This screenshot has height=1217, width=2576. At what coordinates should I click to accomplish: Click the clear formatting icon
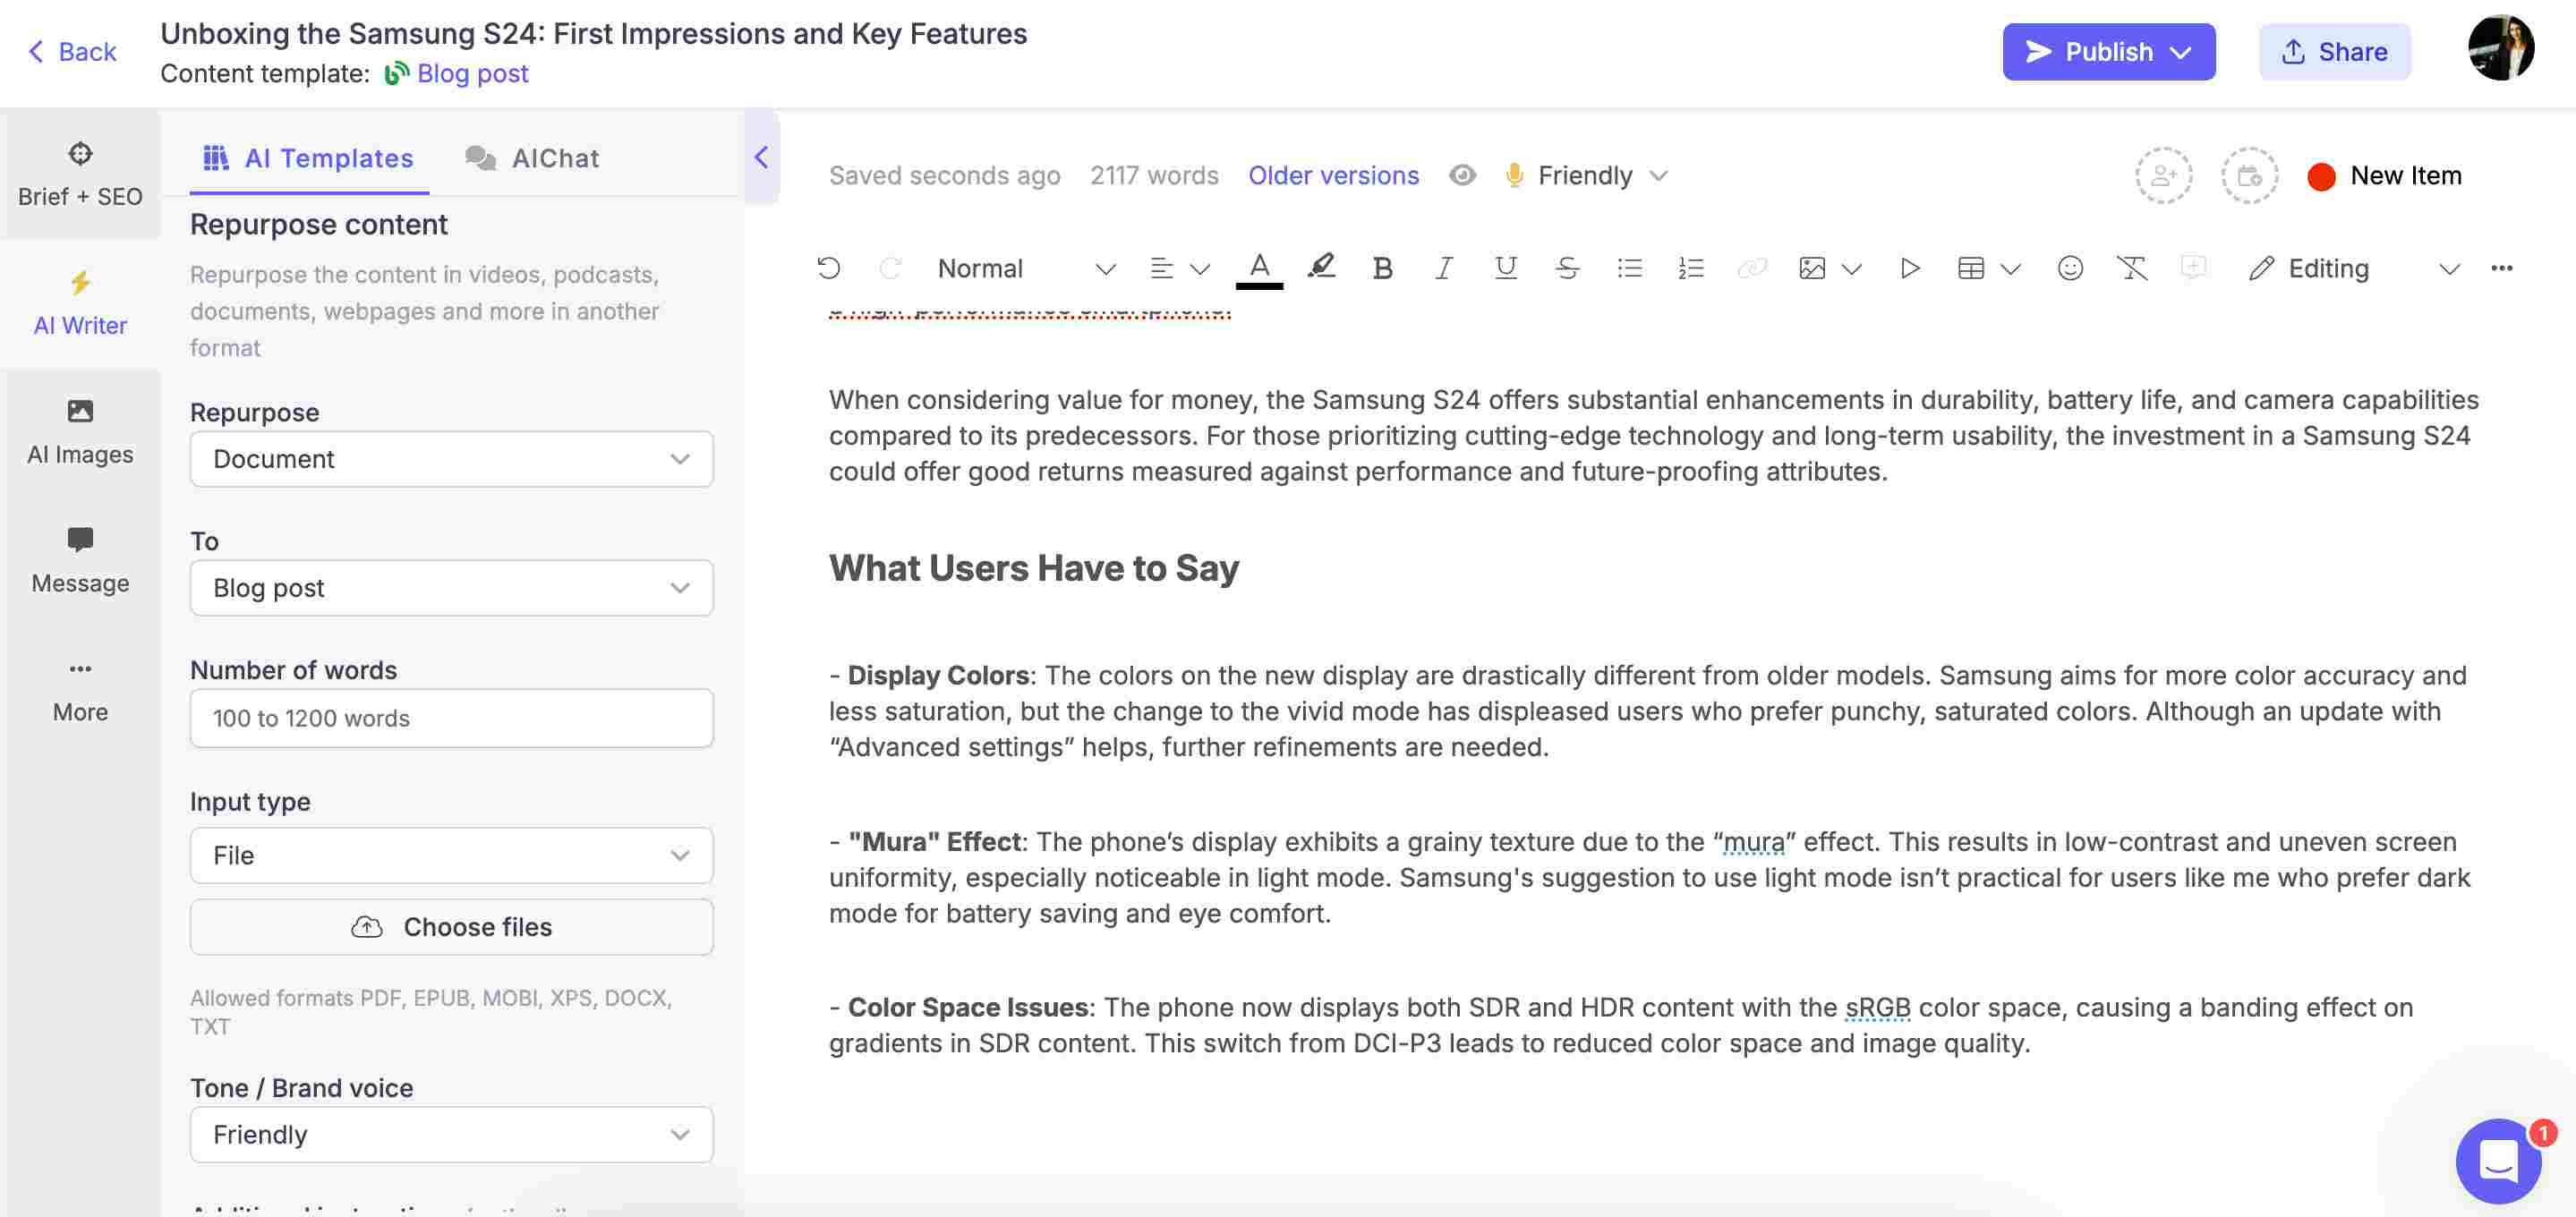pos(2131,268)
